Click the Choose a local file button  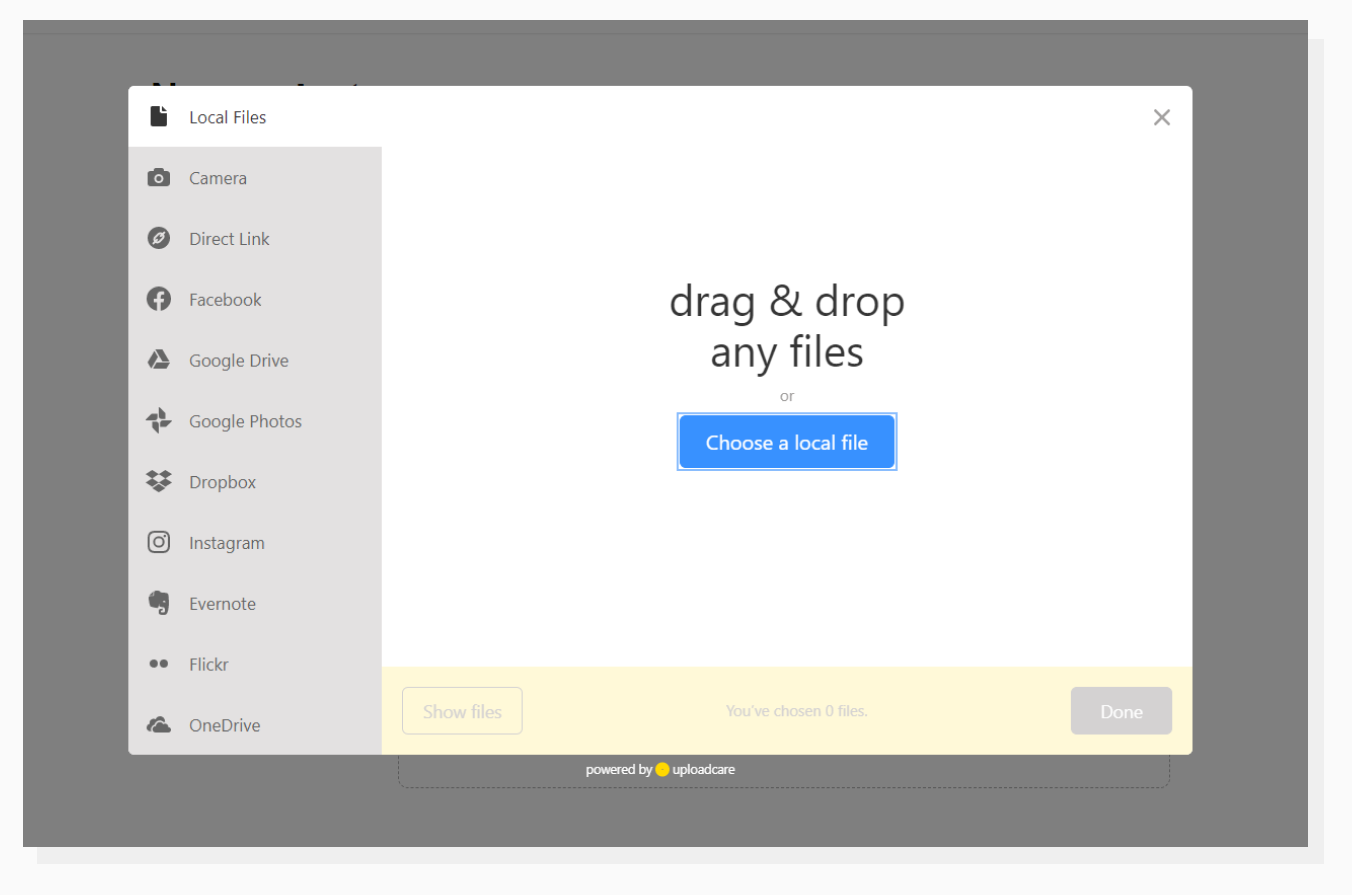tap(786, 441)
